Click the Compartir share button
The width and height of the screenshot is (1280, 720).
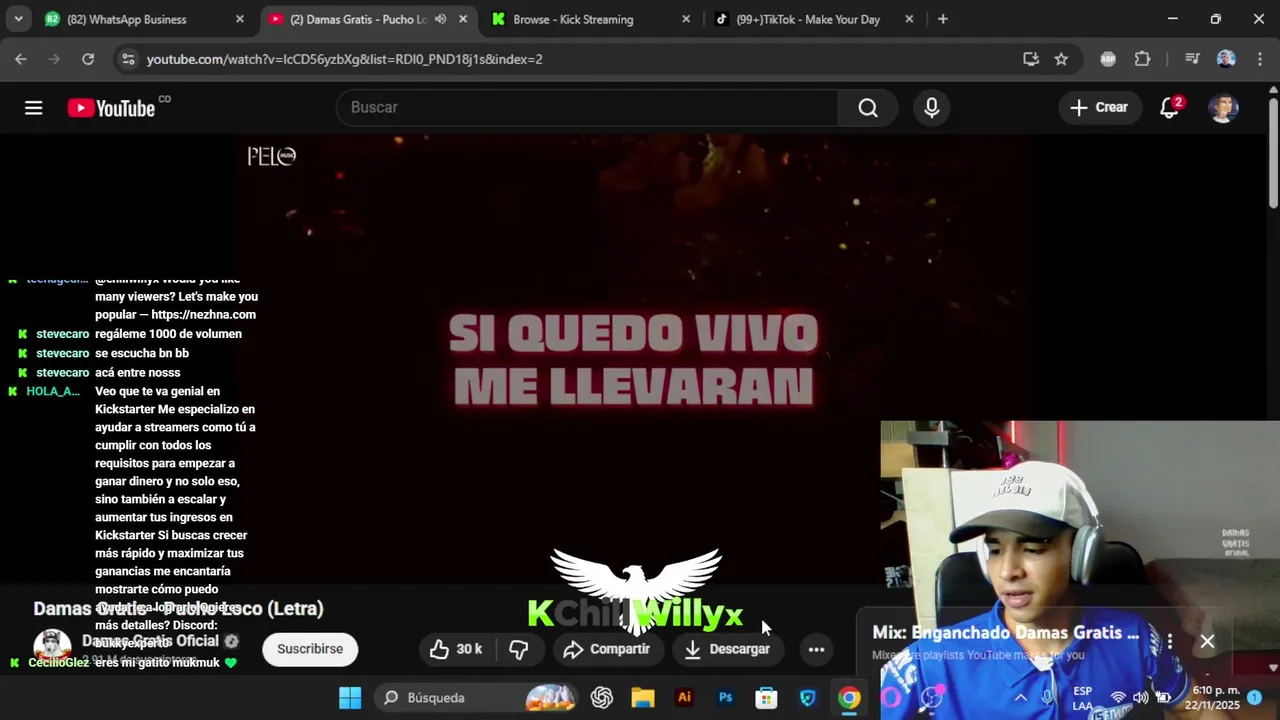607,649
